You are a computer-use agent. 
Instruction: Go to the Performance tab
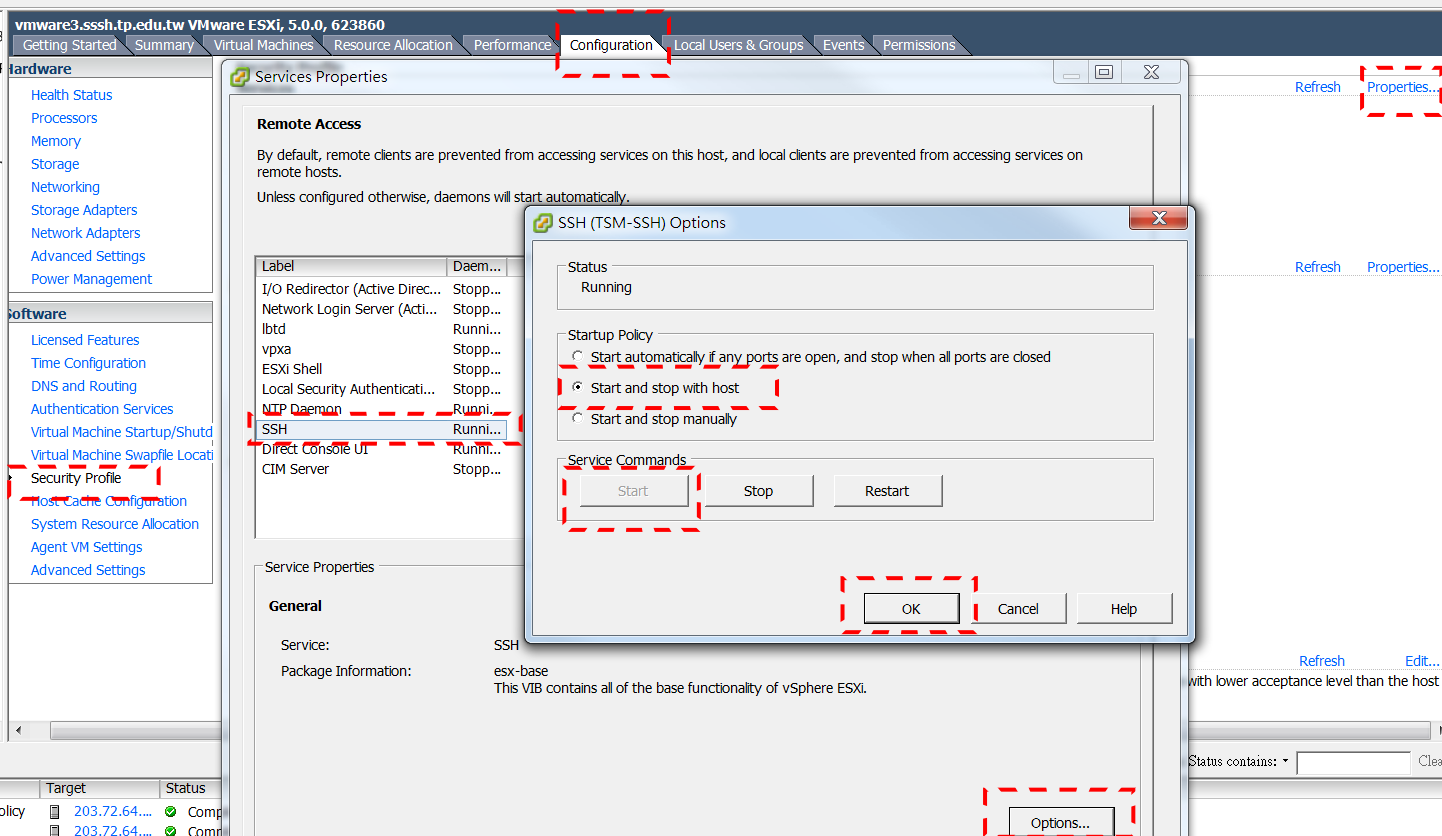[x=512, y=45]
